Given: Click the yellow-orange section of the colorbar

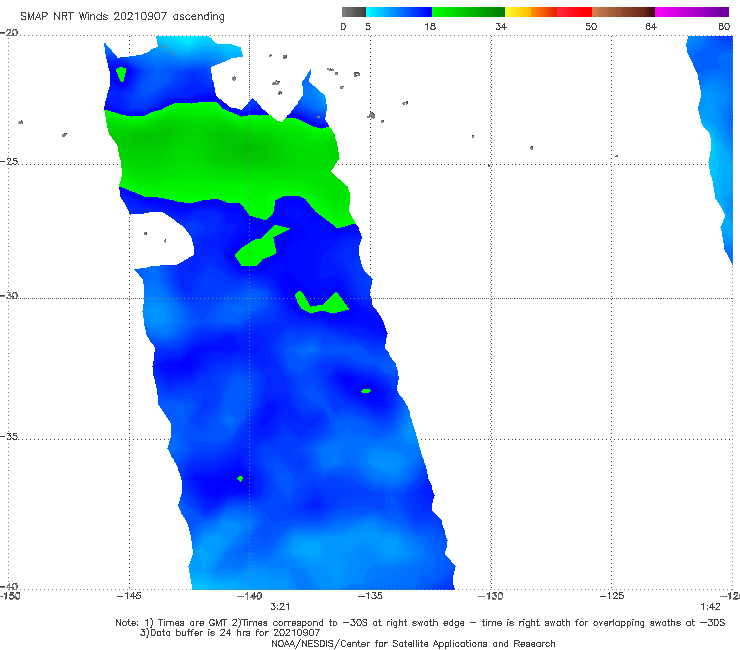Looking at the screenshot, I should click(531, 12).
